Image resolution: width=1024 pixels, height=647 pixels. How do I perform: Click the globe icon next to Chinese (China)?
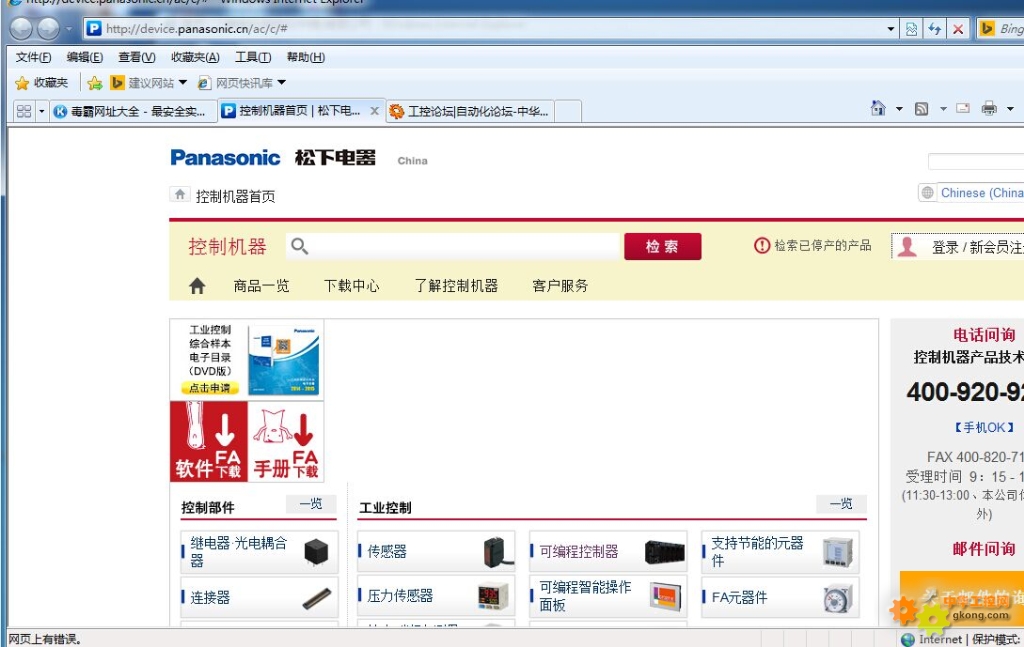click(x=927, y=193)
